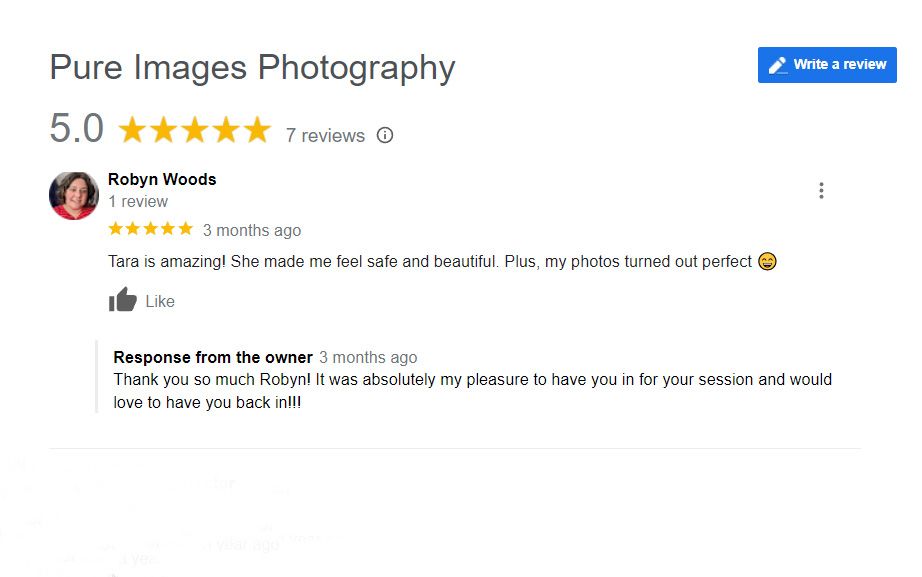
Task: Select the Like label under the review
Action: click(160, 301)
